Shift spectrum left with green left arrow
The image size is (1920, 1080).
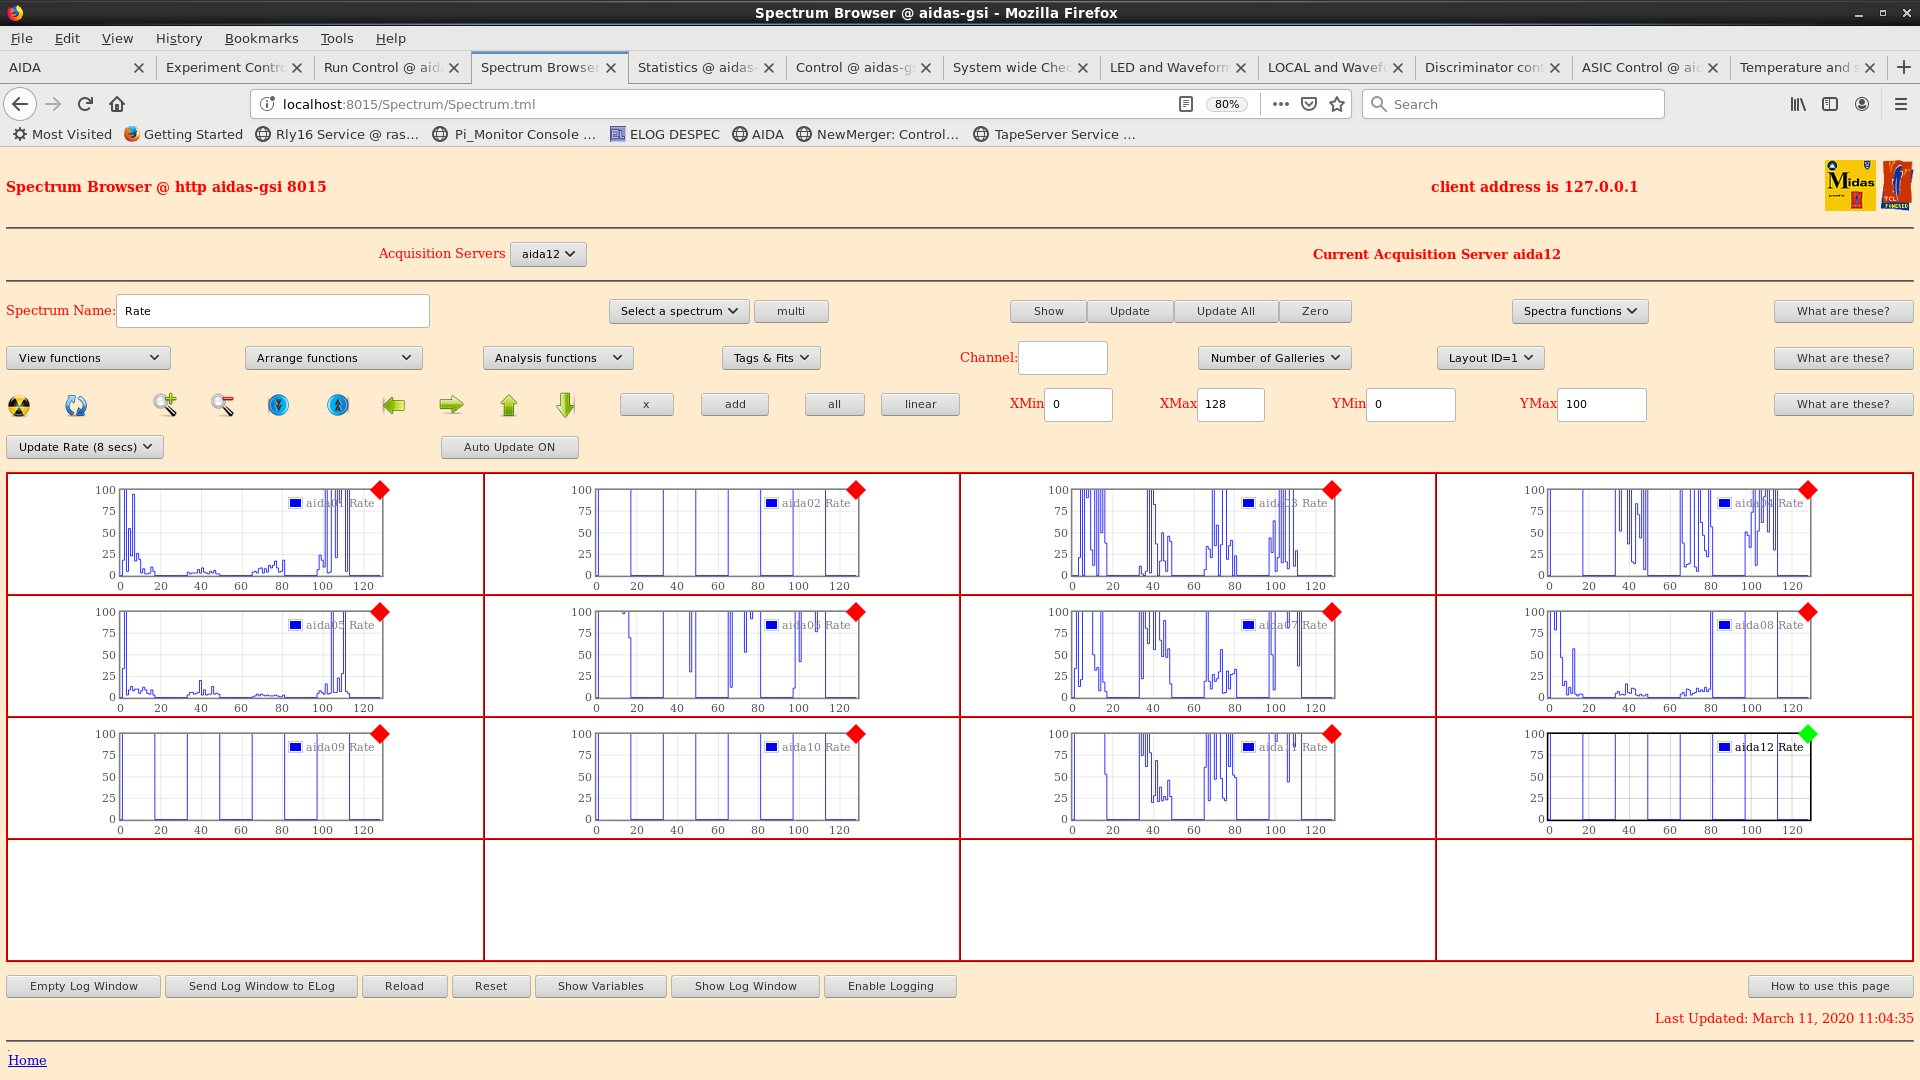(x=394, y=405)
